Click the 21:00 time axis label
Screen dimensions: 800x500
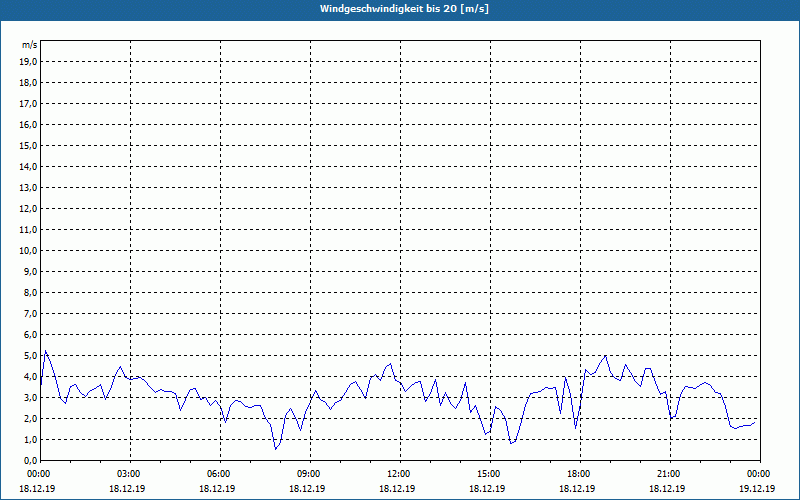click(670, 474)
